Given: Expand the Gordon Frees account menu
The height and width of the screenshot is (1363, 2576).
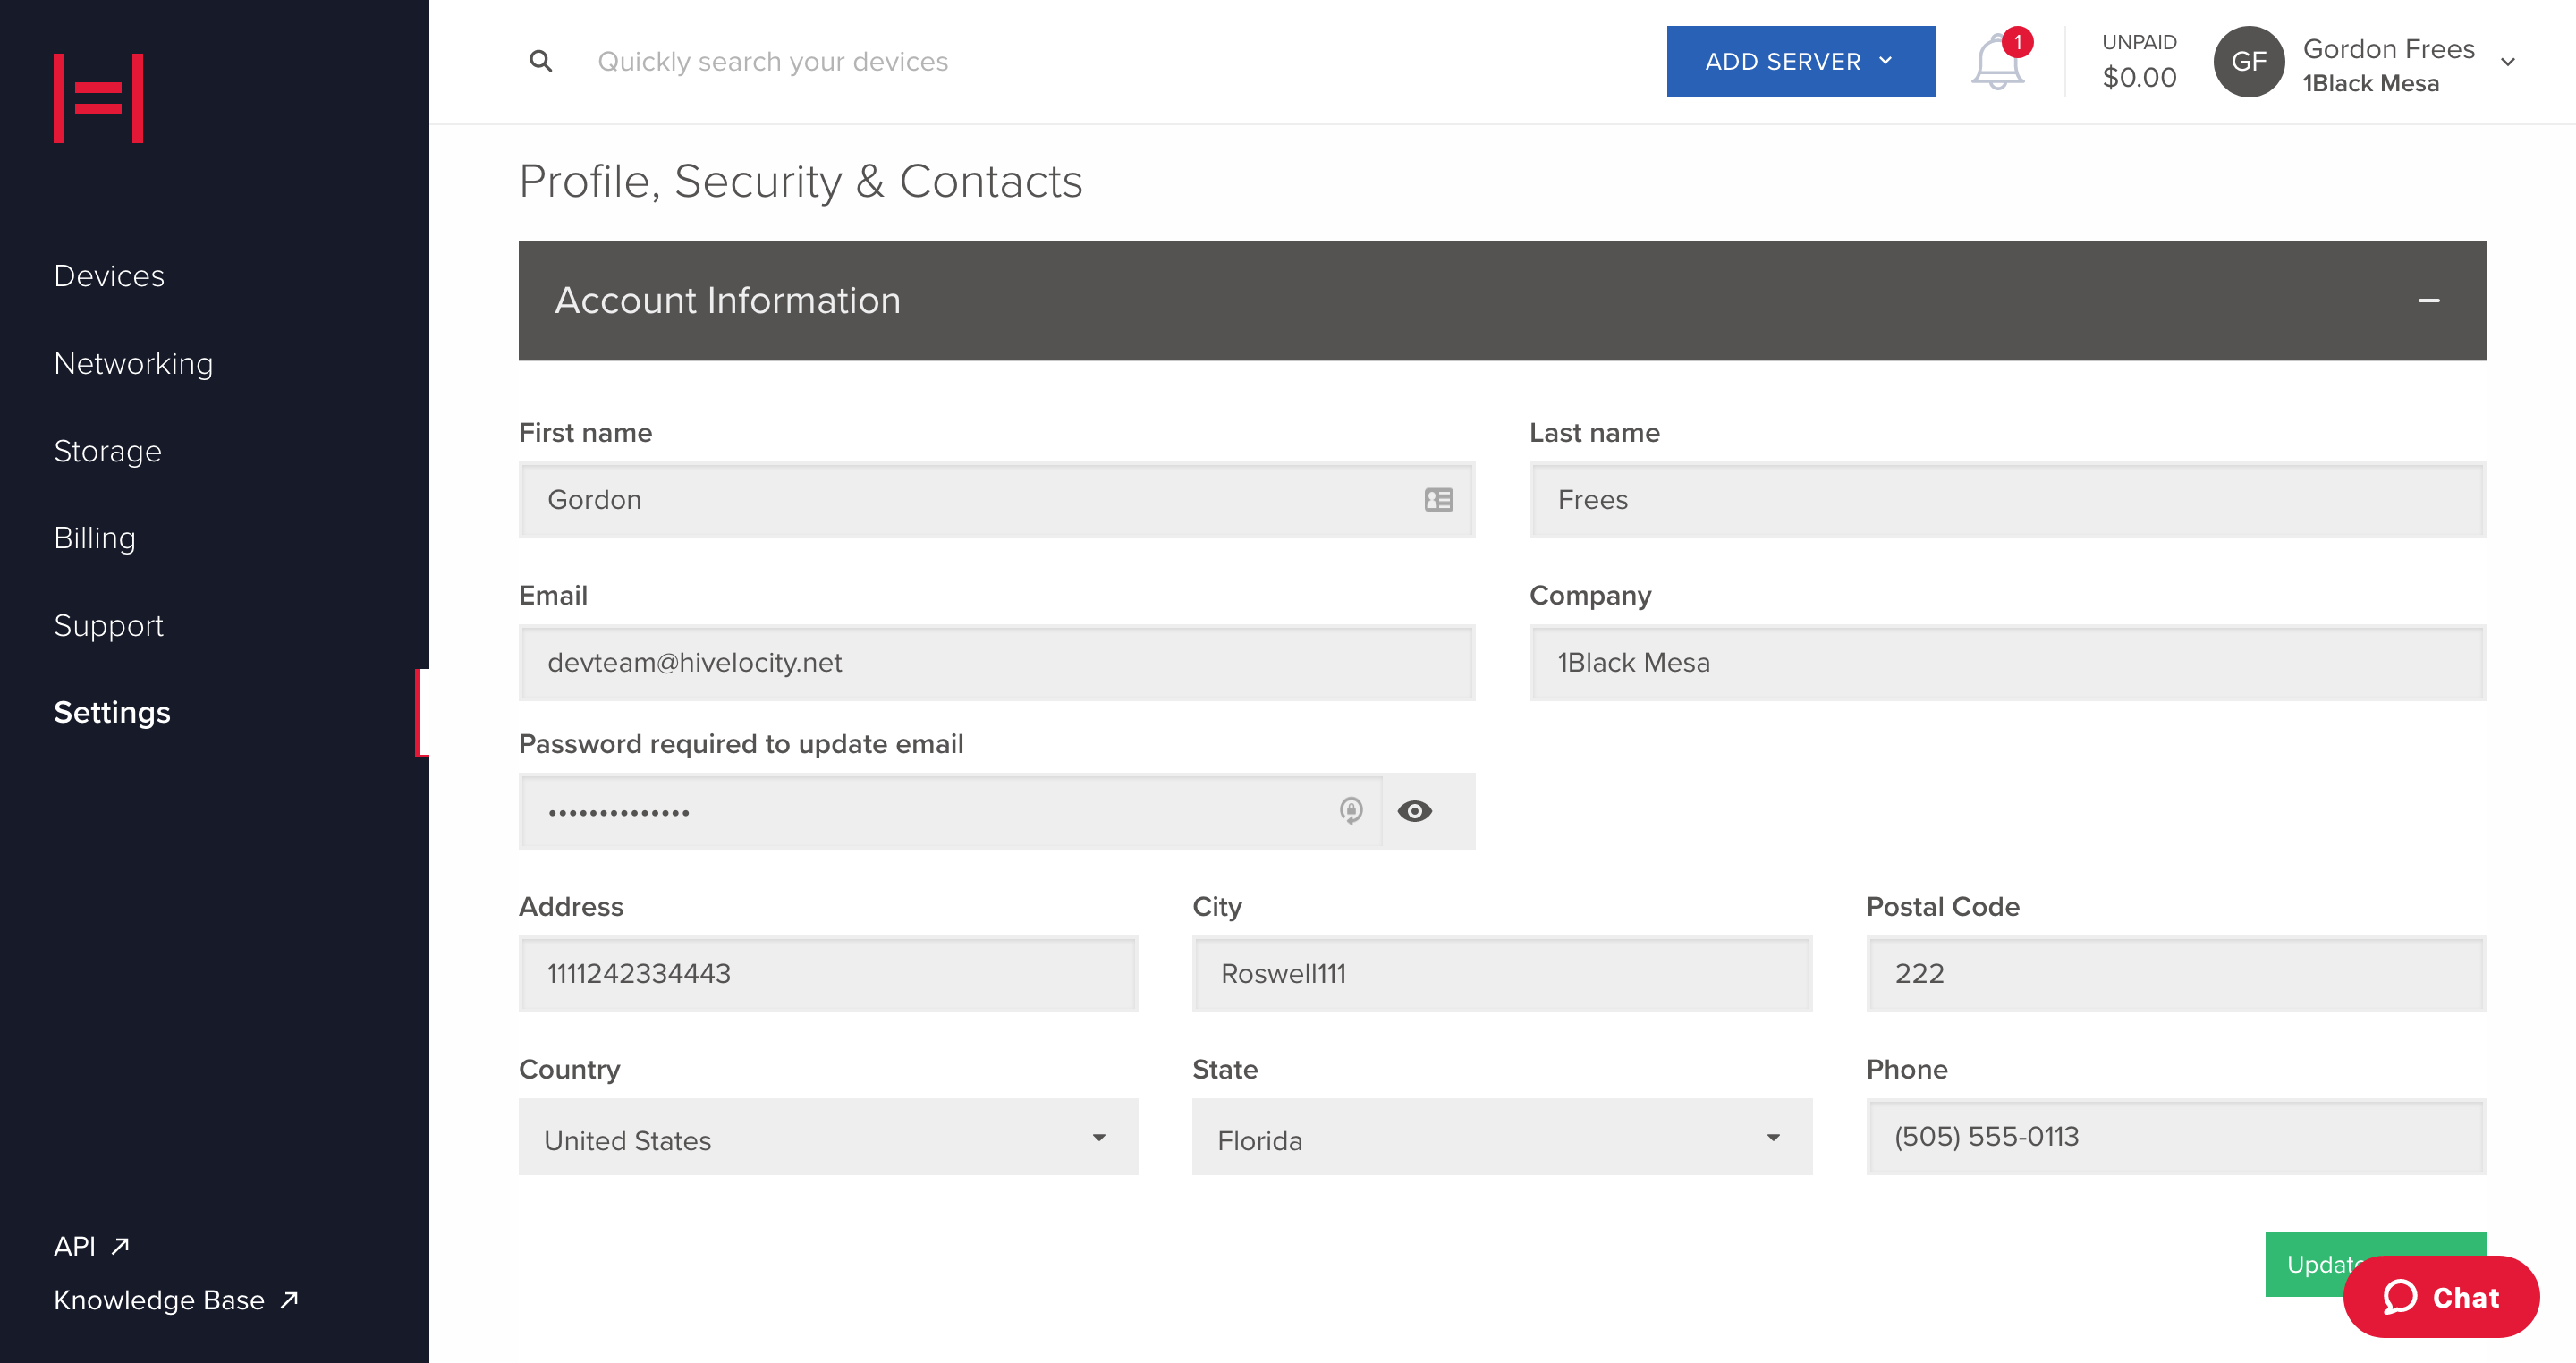Looking at the screenshot, I should point(2506,62).
